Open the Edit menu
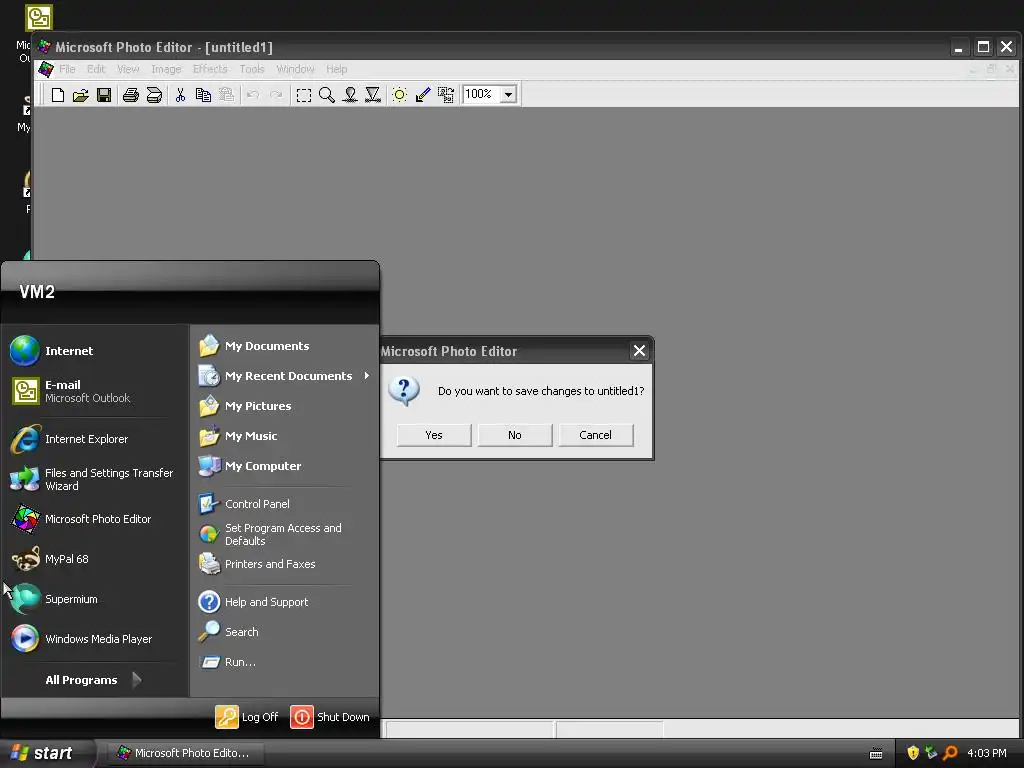The width and height of the screenshot is (1024, 768). pos(96,69)
